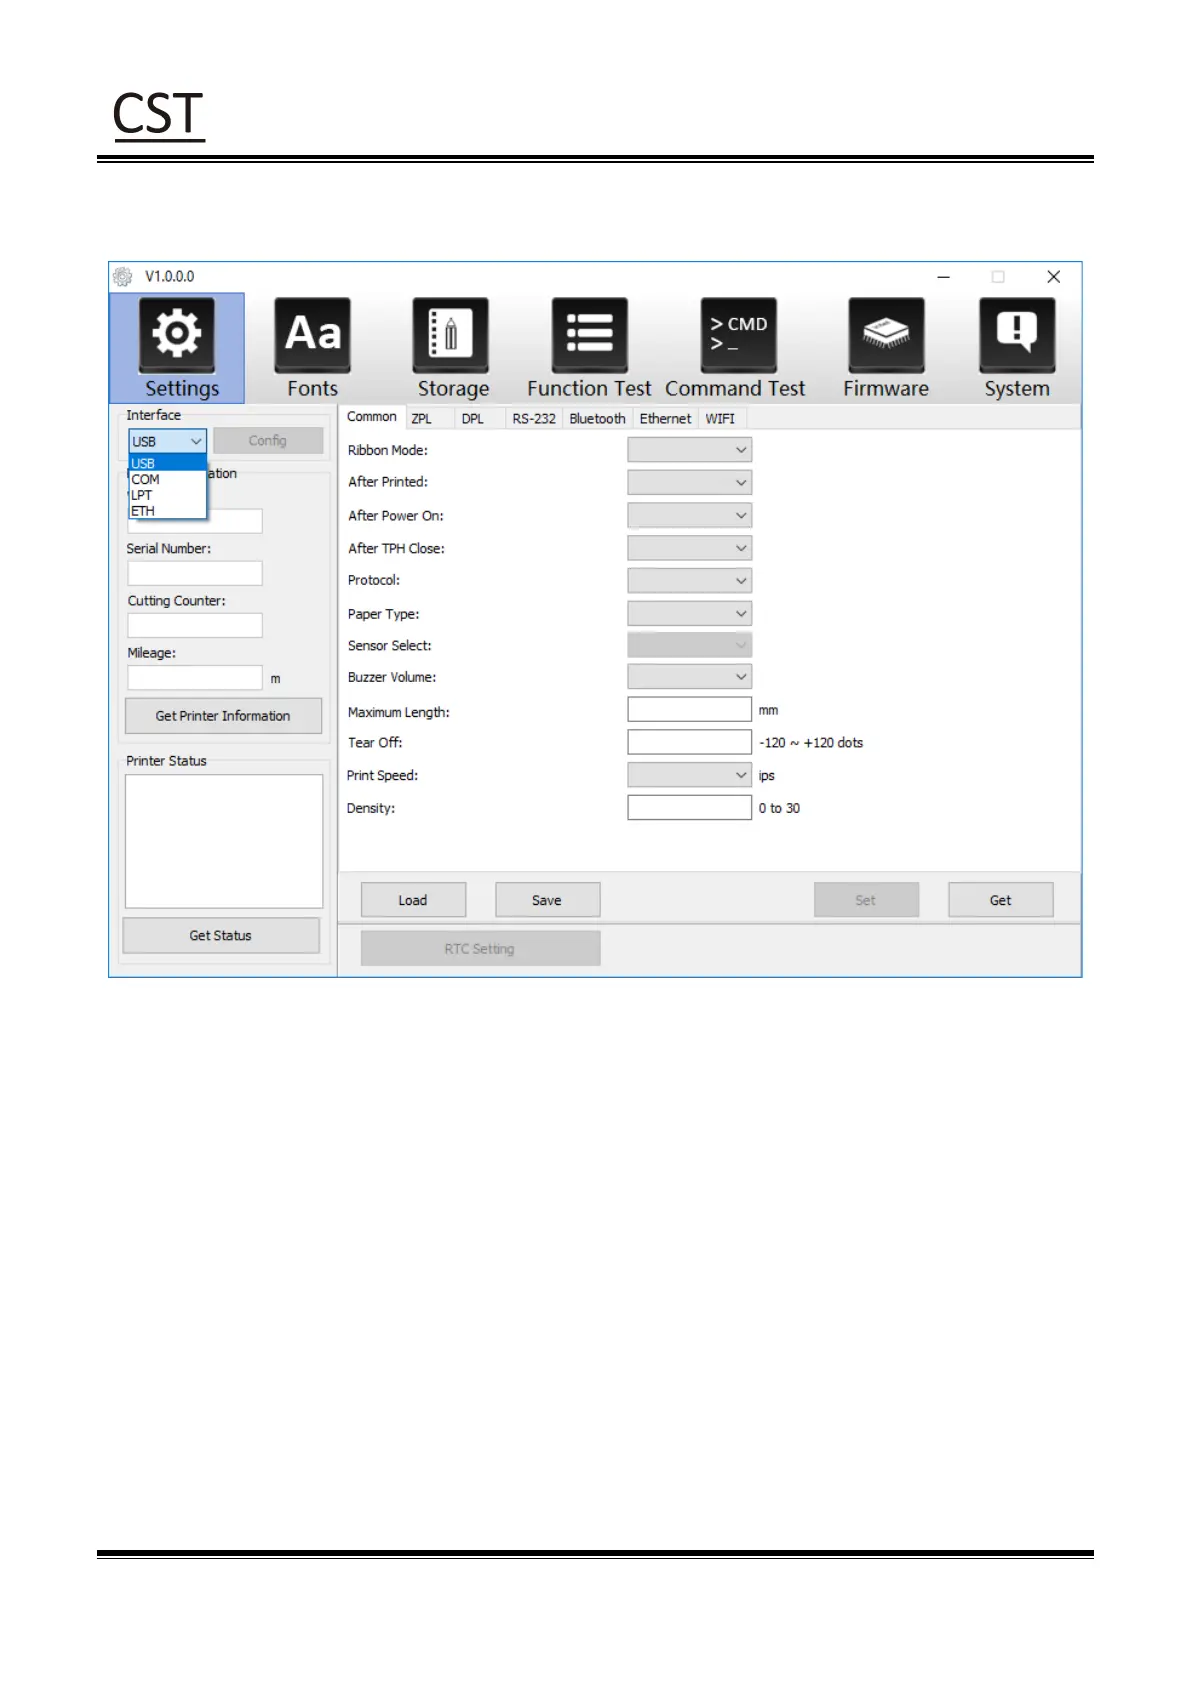Click the Get button
1191x1684 pixels.
(1001, 900)
